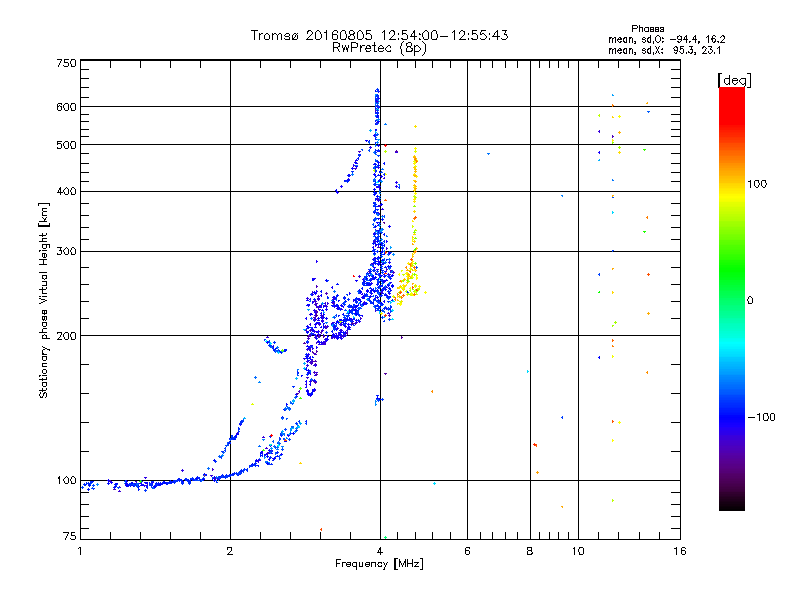Screen dimensions: 800x600
Task: Click the y-axis label 'Stationary phase Virtual Height [km]'
Action: (43, 300)
